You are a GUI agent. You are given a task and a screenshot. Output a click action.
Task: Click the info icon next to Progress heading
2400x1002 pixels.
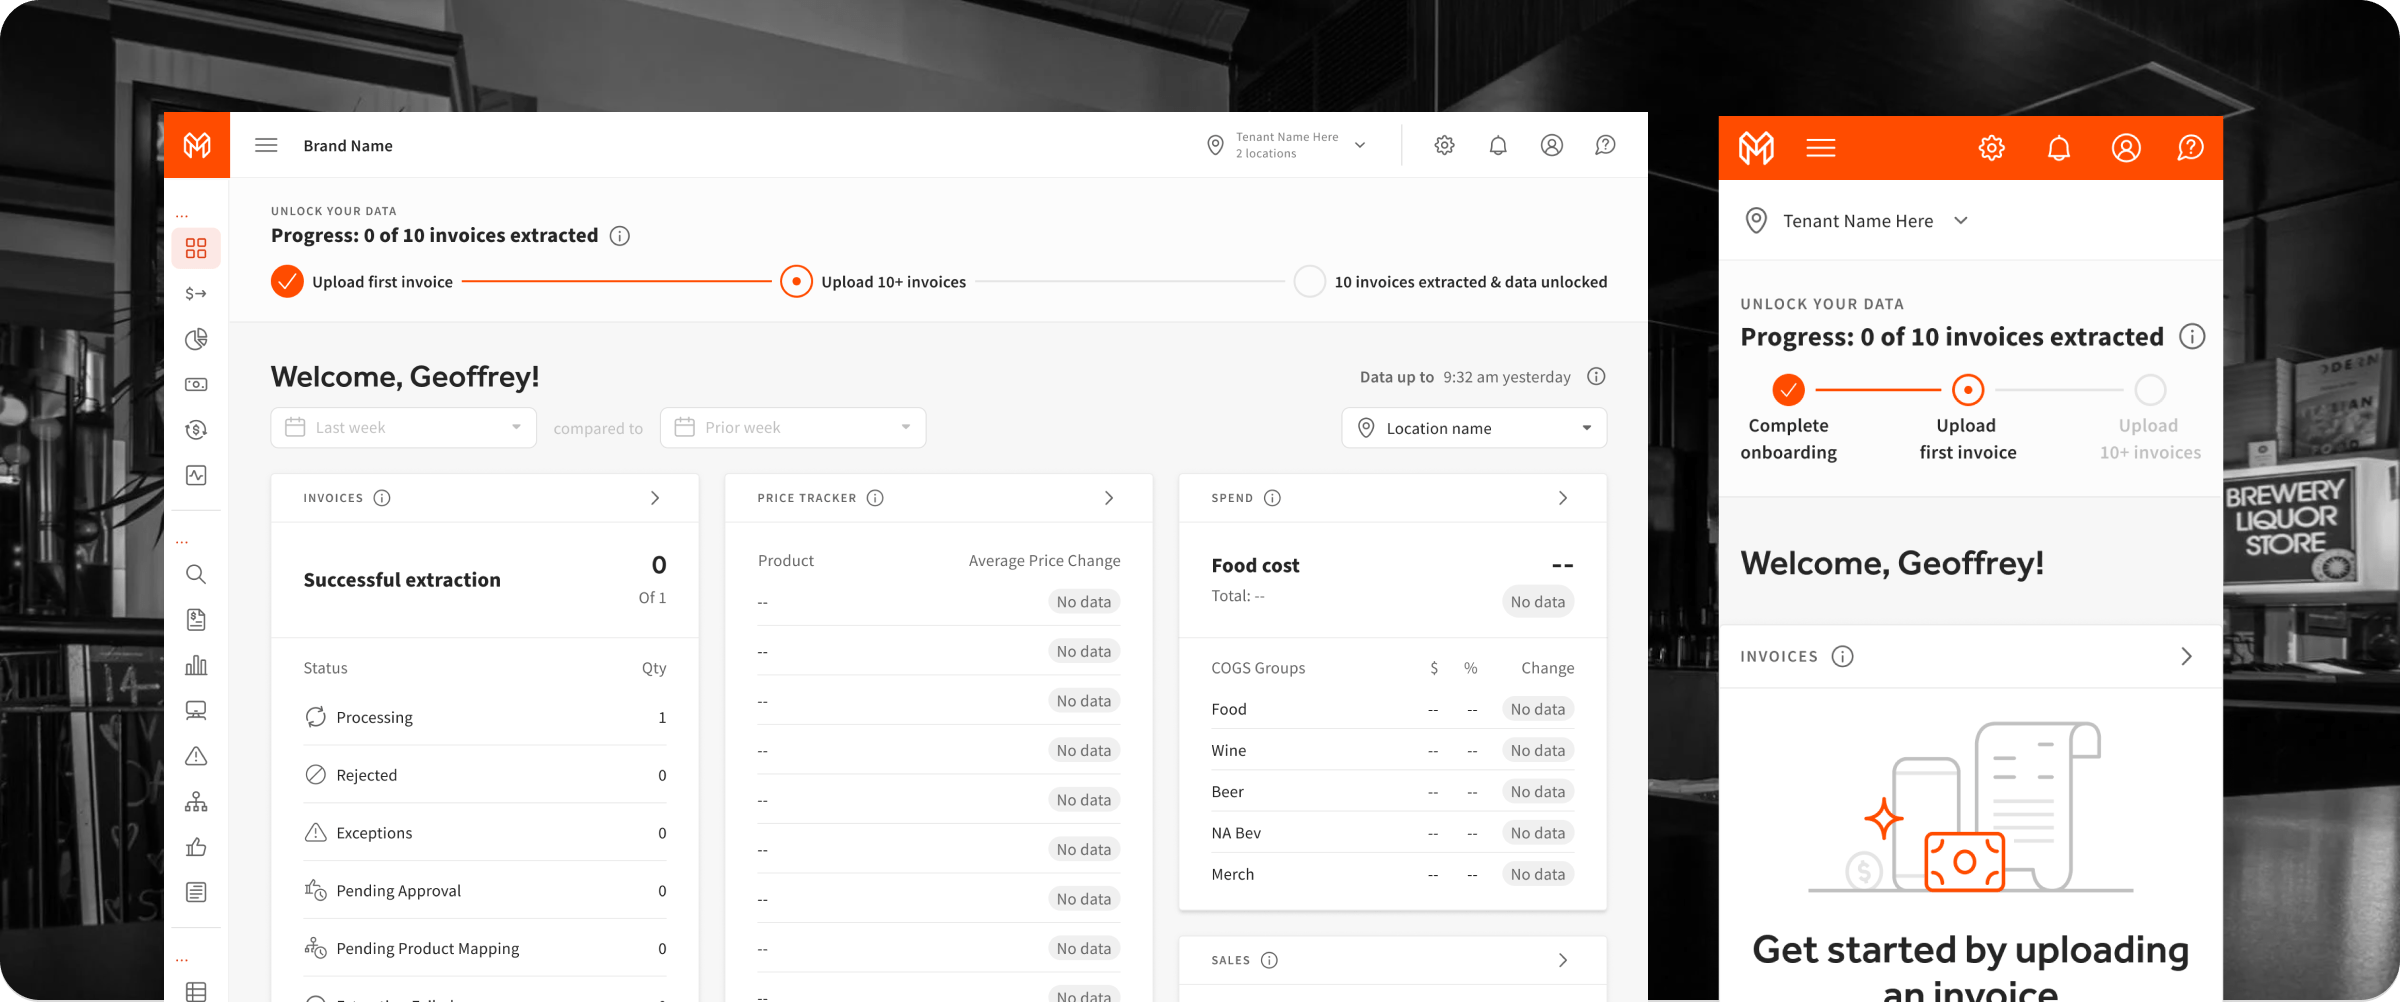pos(620,236)
